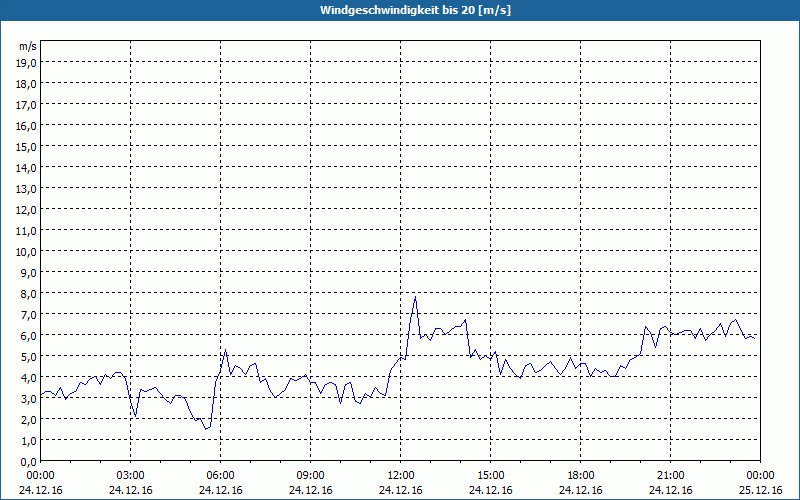Pick the 15,0 y-axis label
800x500 pixels.
click(x=26, y=146)
